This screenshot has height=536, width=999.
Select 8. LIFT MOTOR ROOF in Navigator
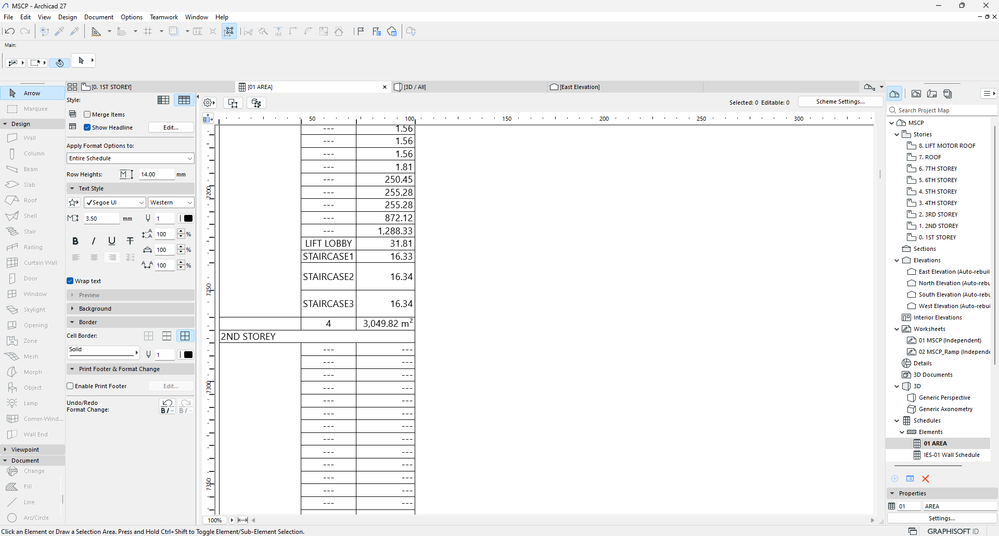click(946, 146)
